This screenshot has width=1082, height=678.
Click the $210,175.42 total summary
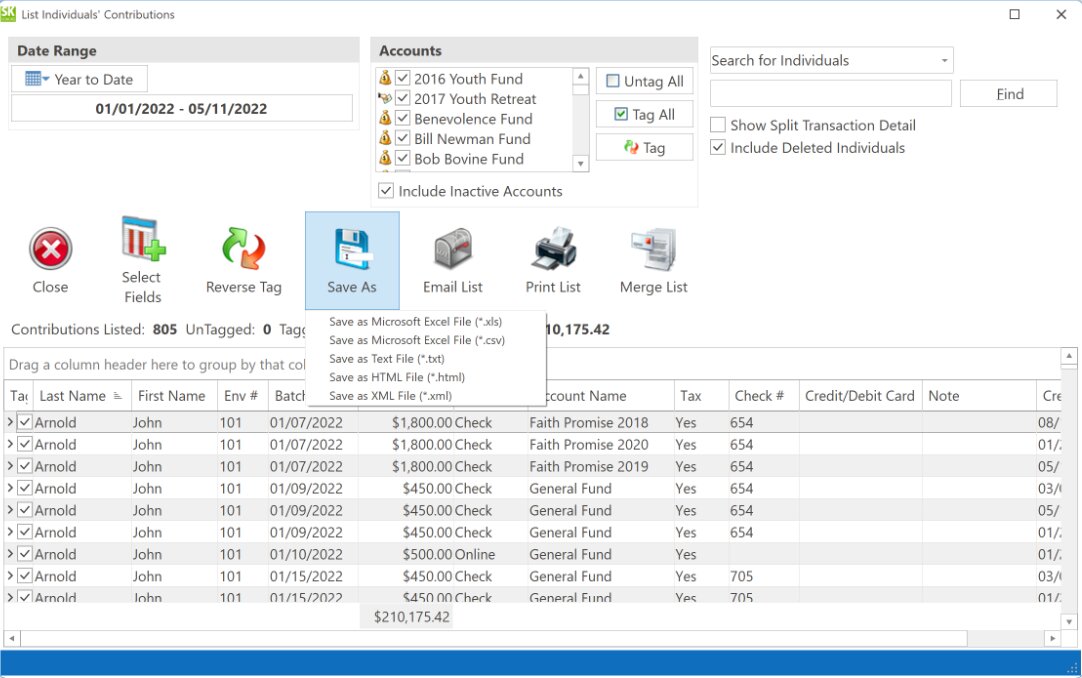click(x=406, y=617)
